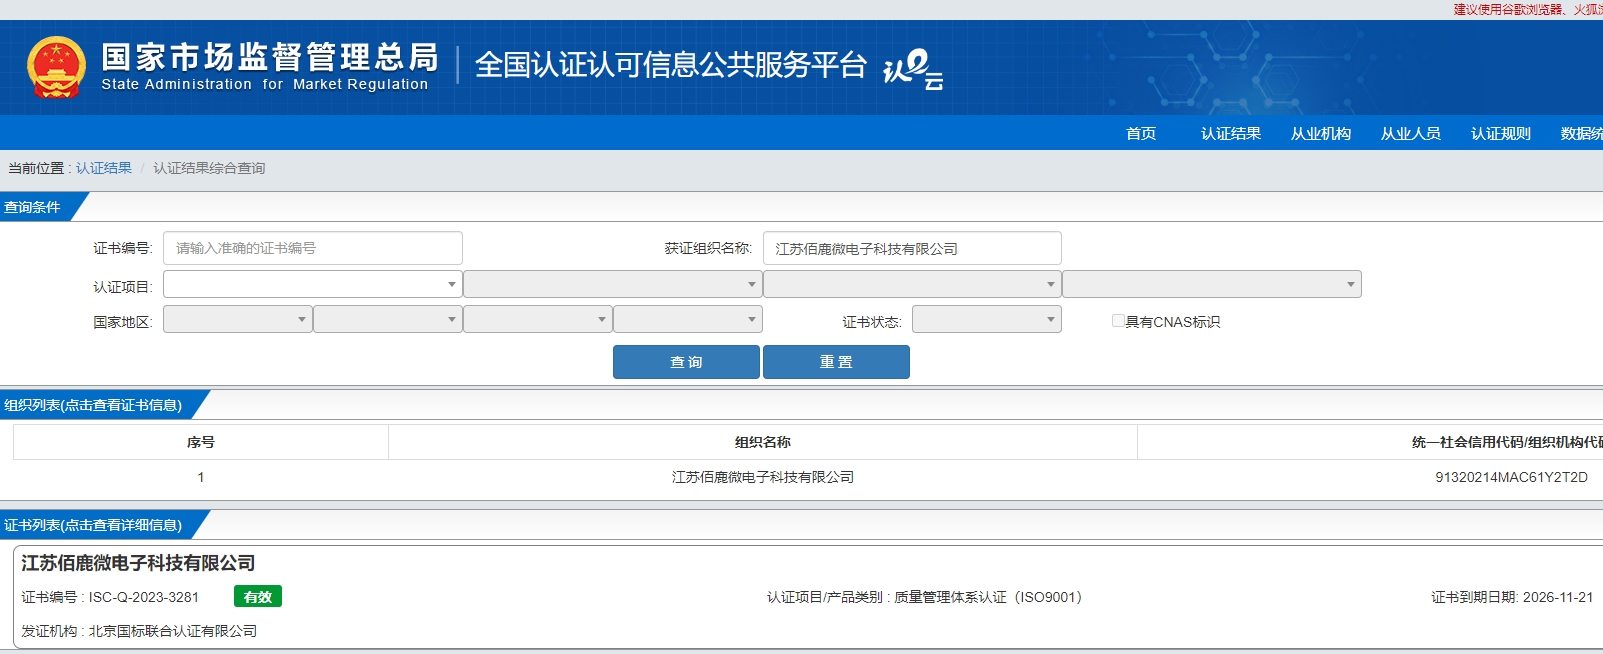Open the 认证规则 navigation menu

[1501, 133]
